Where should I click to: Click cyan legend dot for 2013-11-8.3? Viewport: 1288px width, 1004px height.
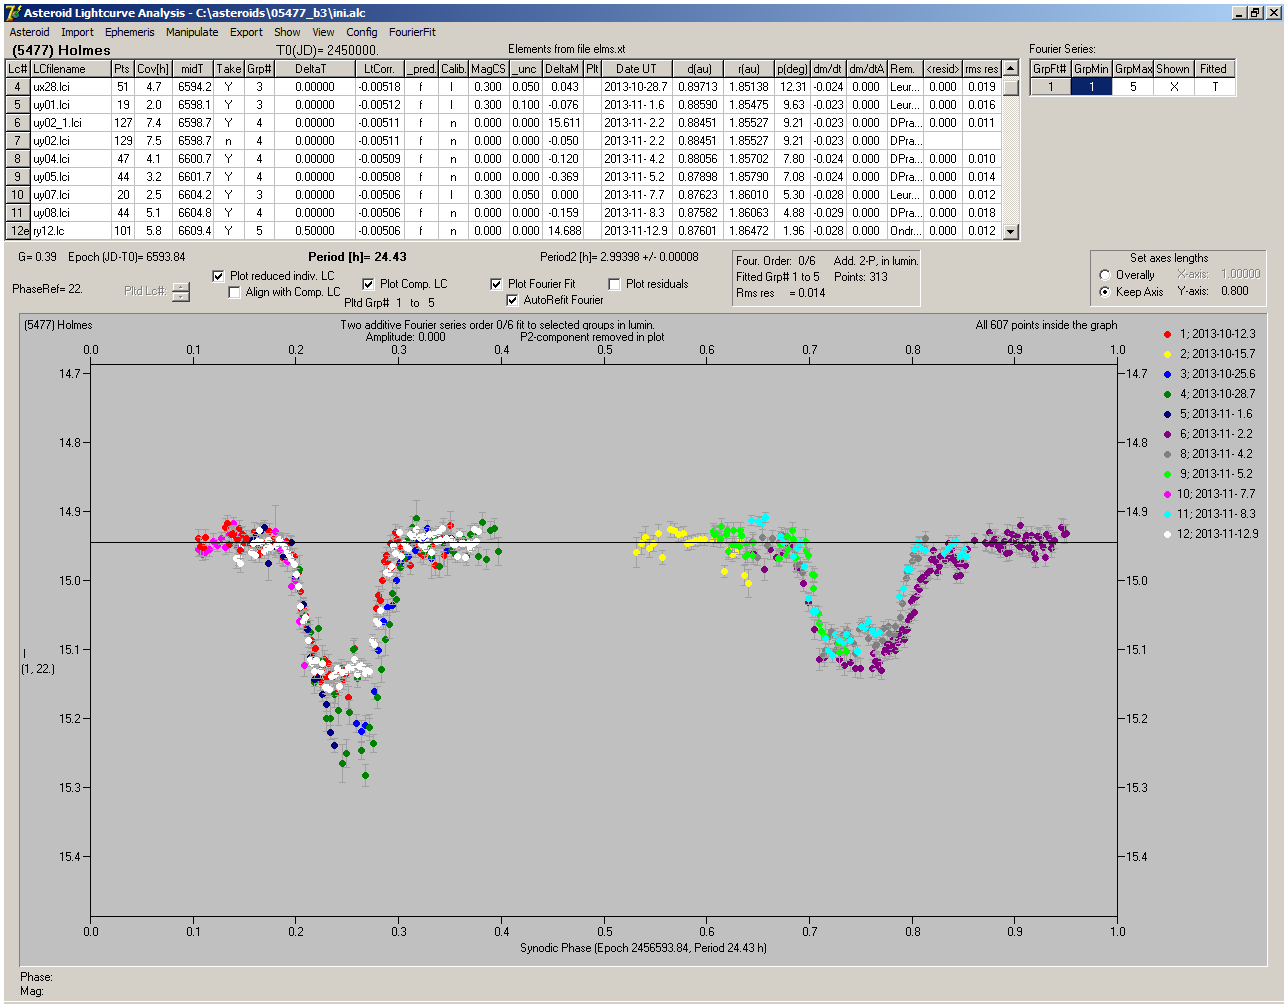click(x=1168, y=514)
